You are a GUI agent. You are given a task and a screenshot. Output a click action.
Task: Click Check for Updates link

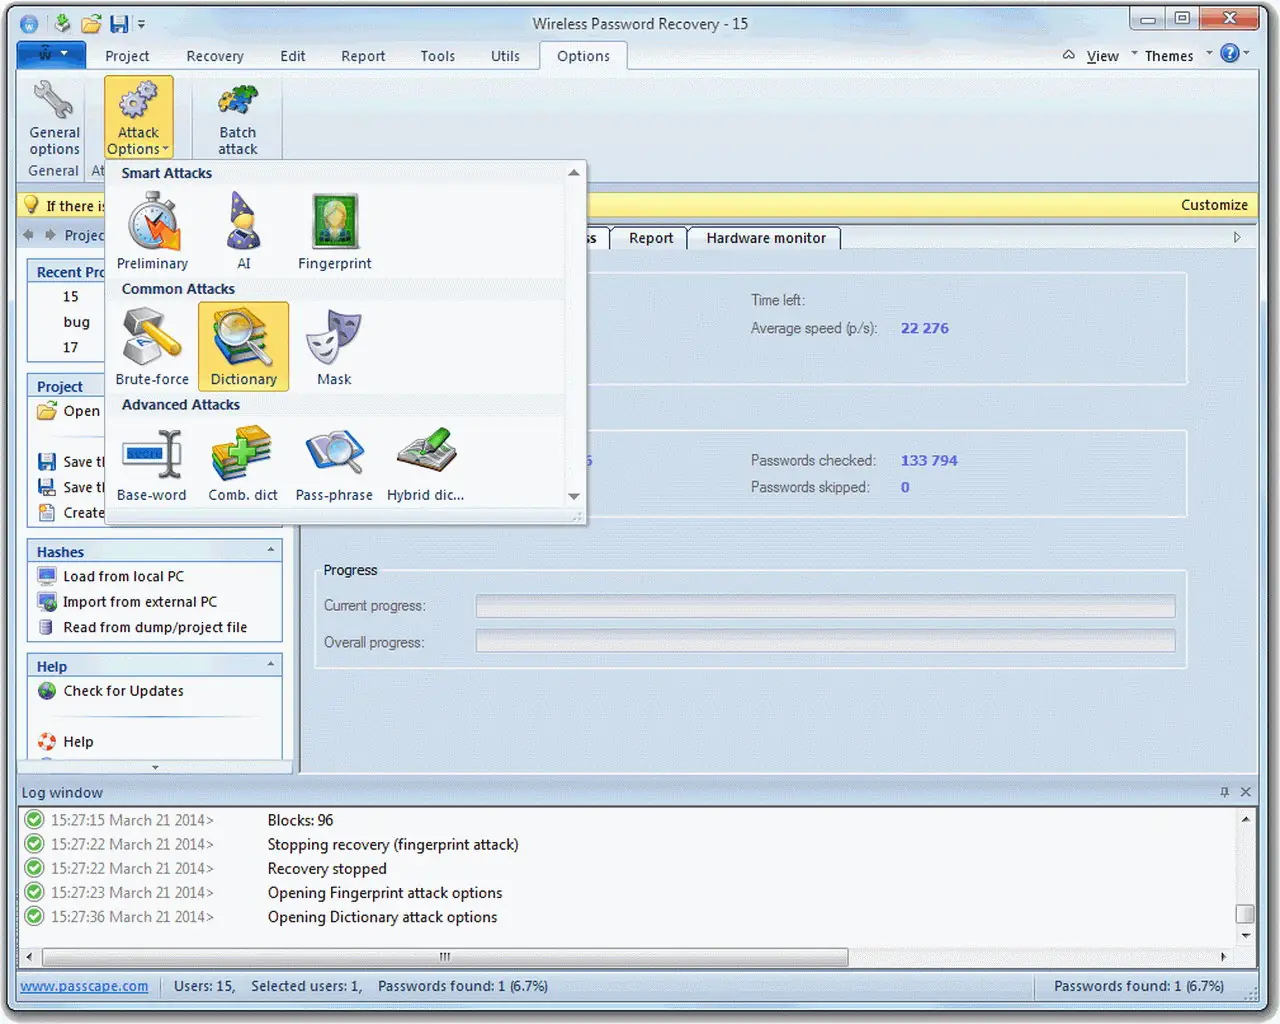tap(124, 691)
